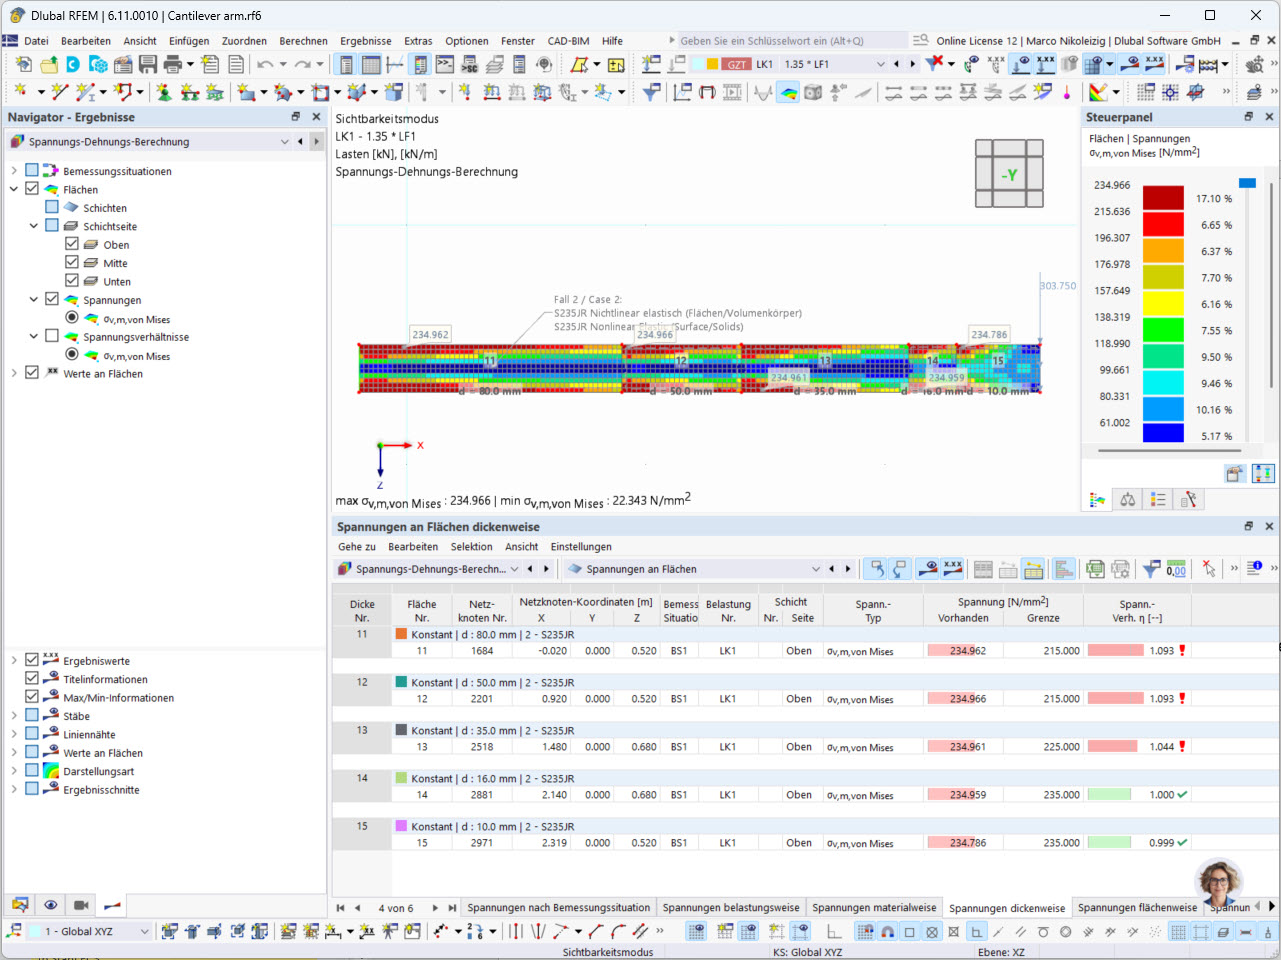The height and width of the screenshot is (960, 1281).
Task: Click the Save file icon in the toolbar
Action: coord(148,64)
